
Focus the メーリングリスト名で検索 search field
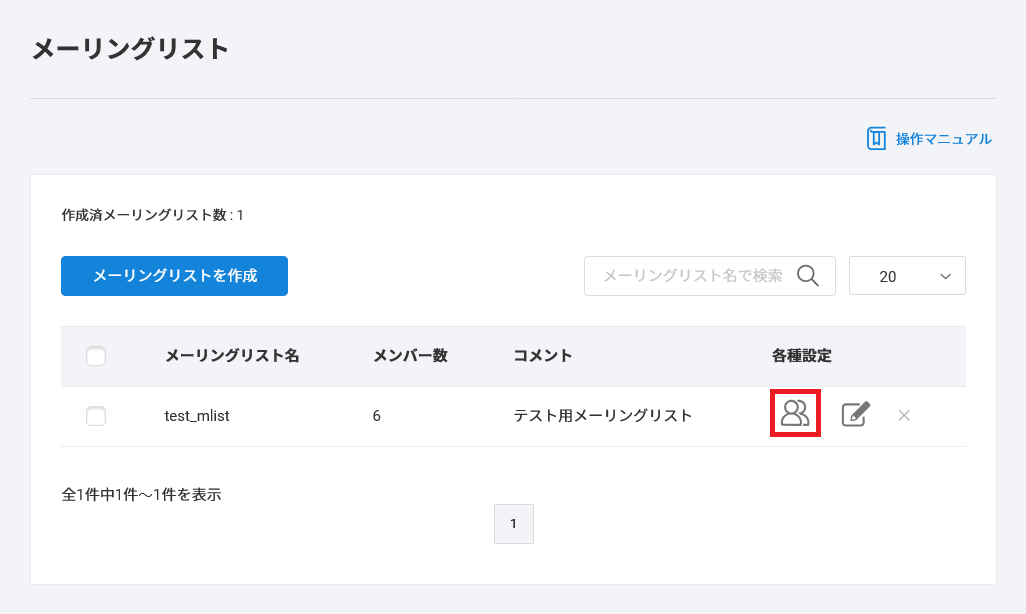(692, 276)
